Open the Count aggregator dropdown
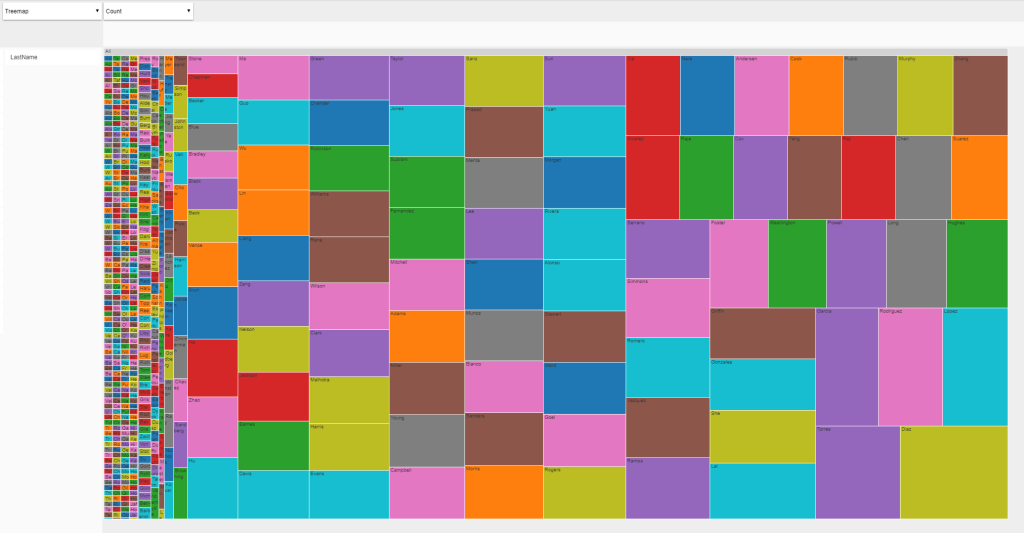Screen dimensions: 1024x533 [x=148, y=11]
